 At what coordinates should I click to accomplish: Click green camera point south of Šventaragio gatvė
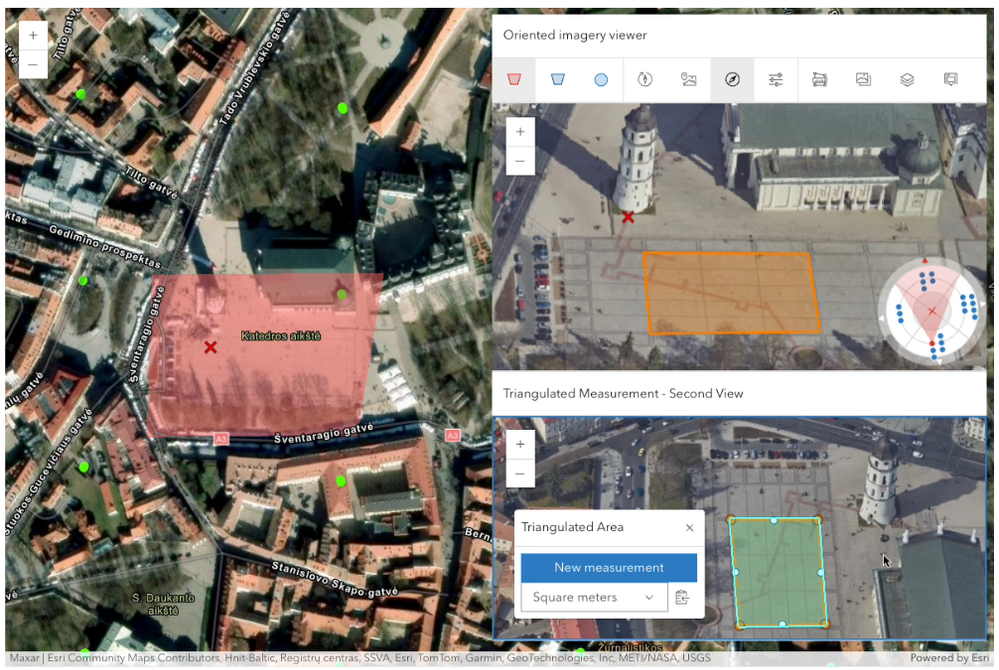(341, 481)
